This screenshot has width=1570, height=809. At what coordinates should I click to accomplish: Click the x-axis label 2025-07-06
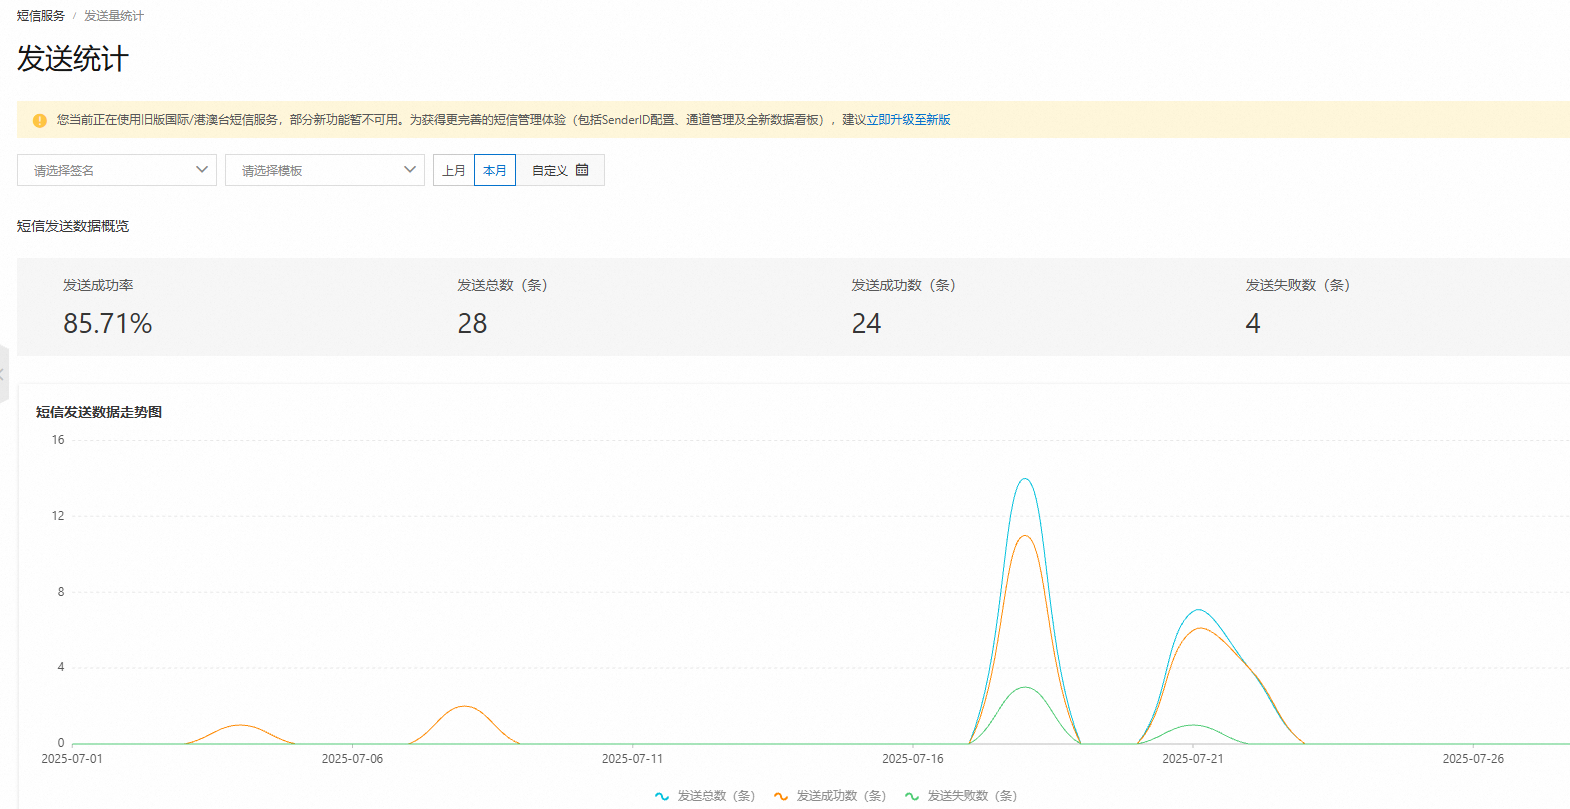click(x=352, y=759)
